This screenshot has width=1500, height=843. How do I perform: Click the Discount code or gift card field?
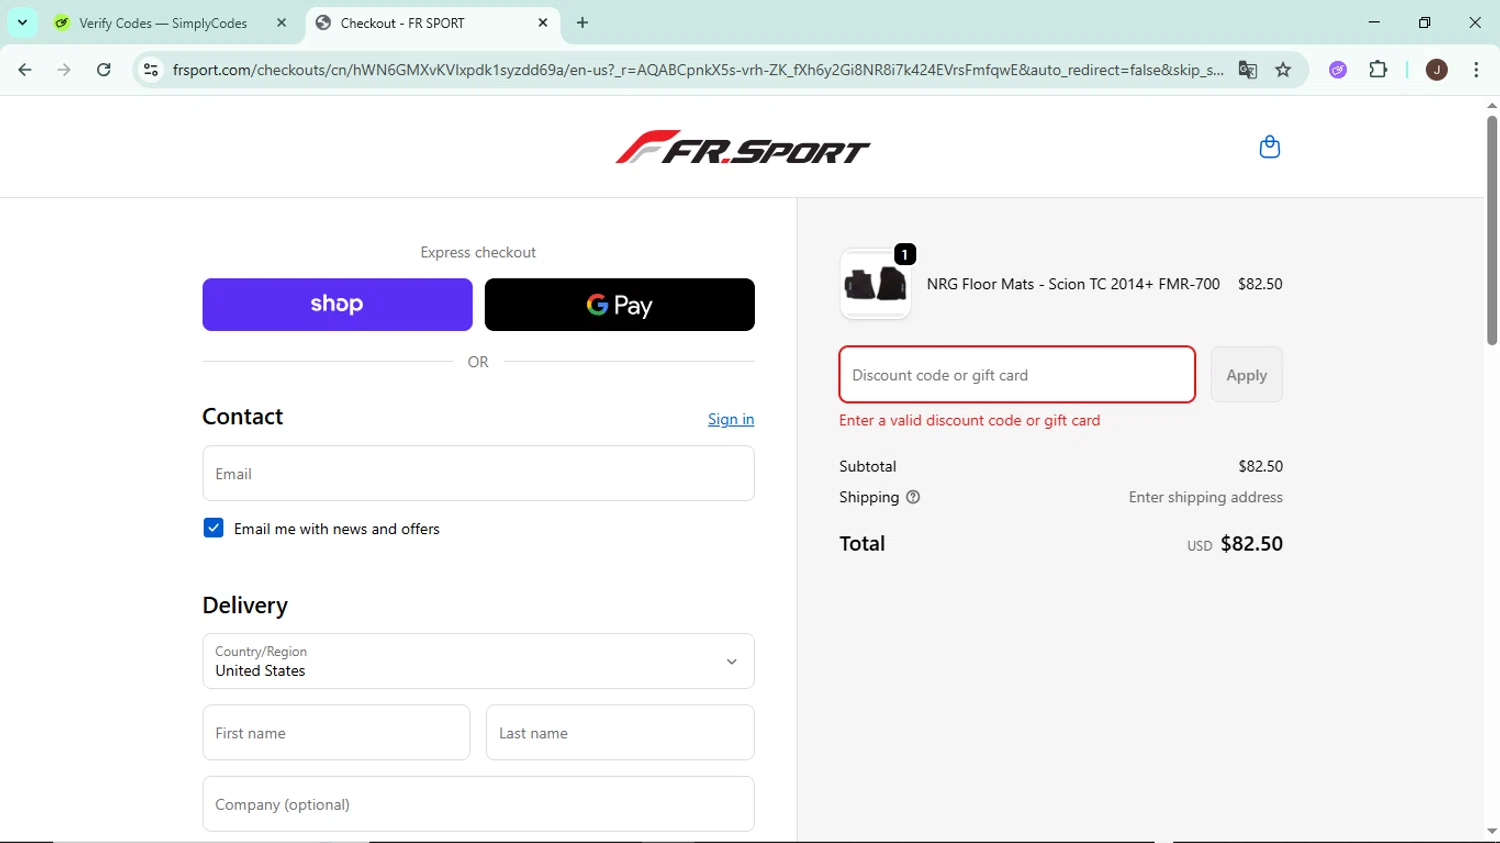click(1017, 375)
